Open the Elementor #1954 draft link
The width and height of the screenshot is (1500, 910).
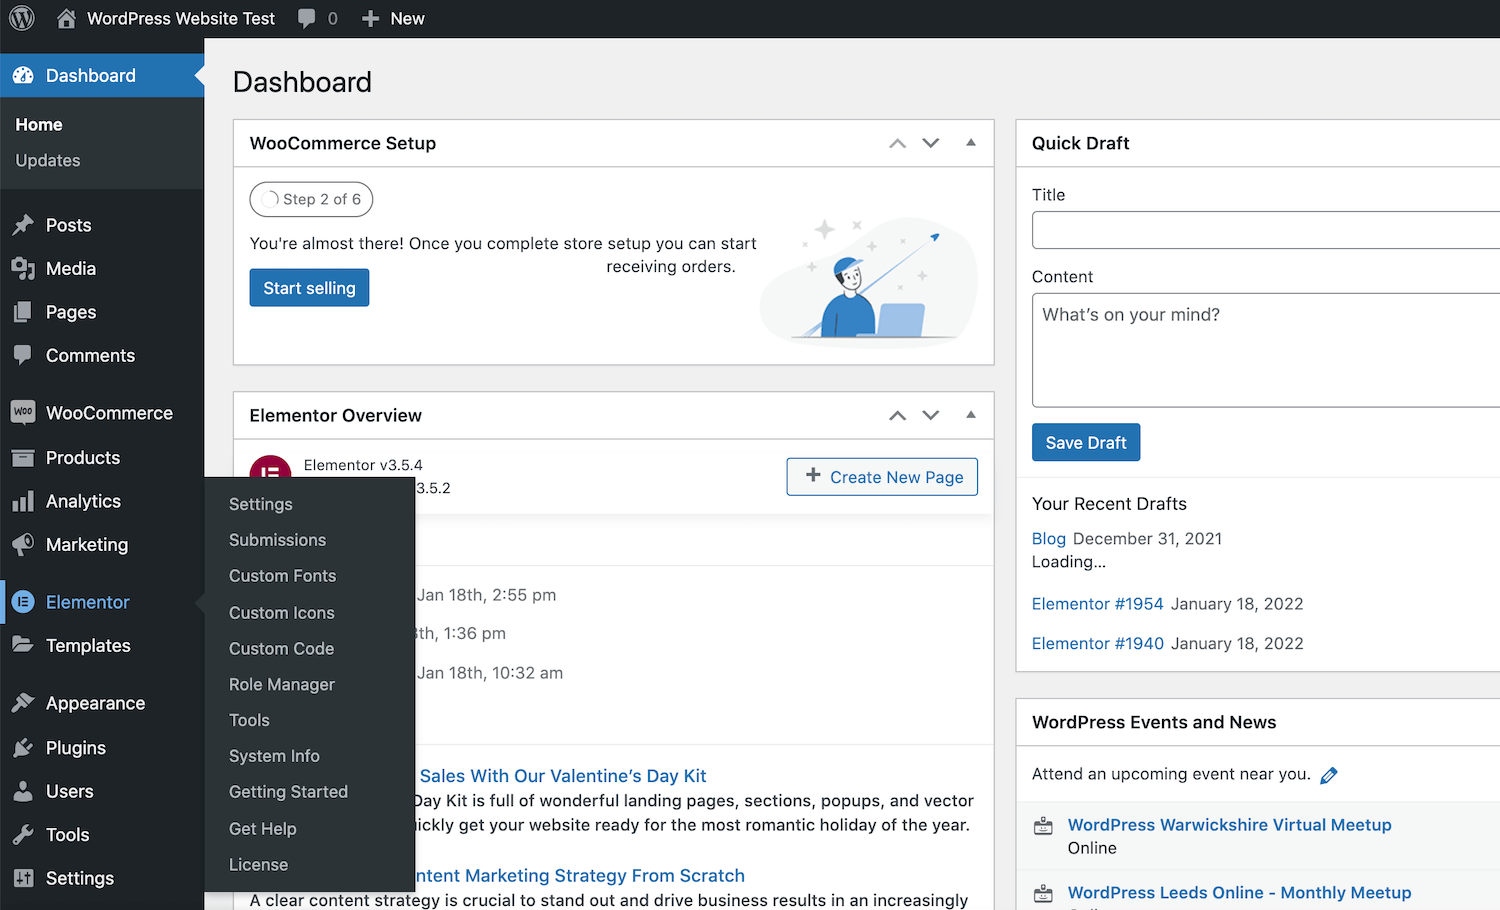pyautogui.click(x=1097, y=603)
